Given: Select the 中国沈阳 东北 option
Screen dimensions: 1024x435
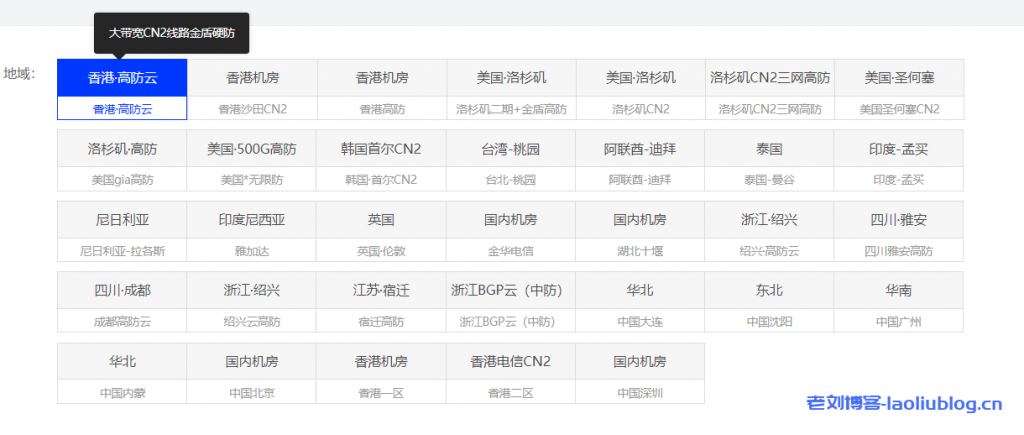Looking at the screenshot, I should click(770, 302).
